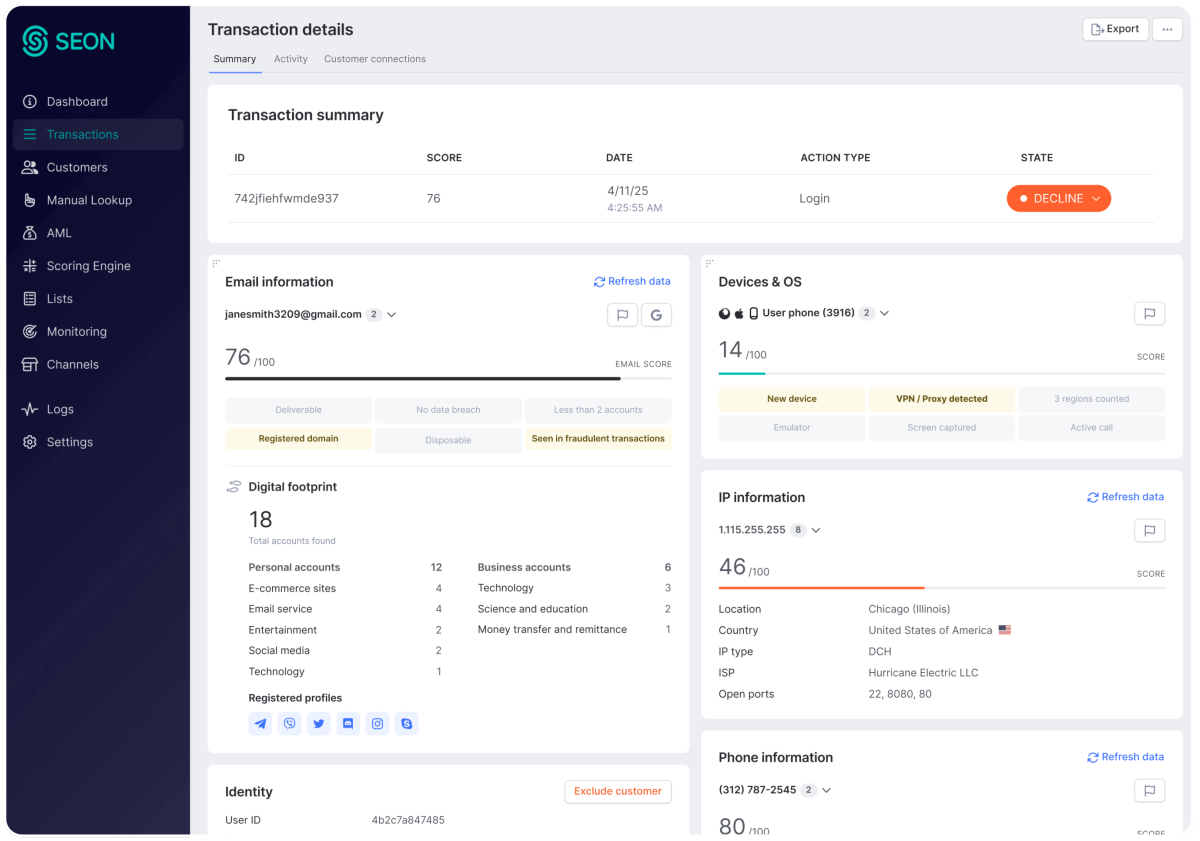Viewport: 1200px width, 841px height.
Task: Open the Instagram registered profile
Action: tap(377, 723)
